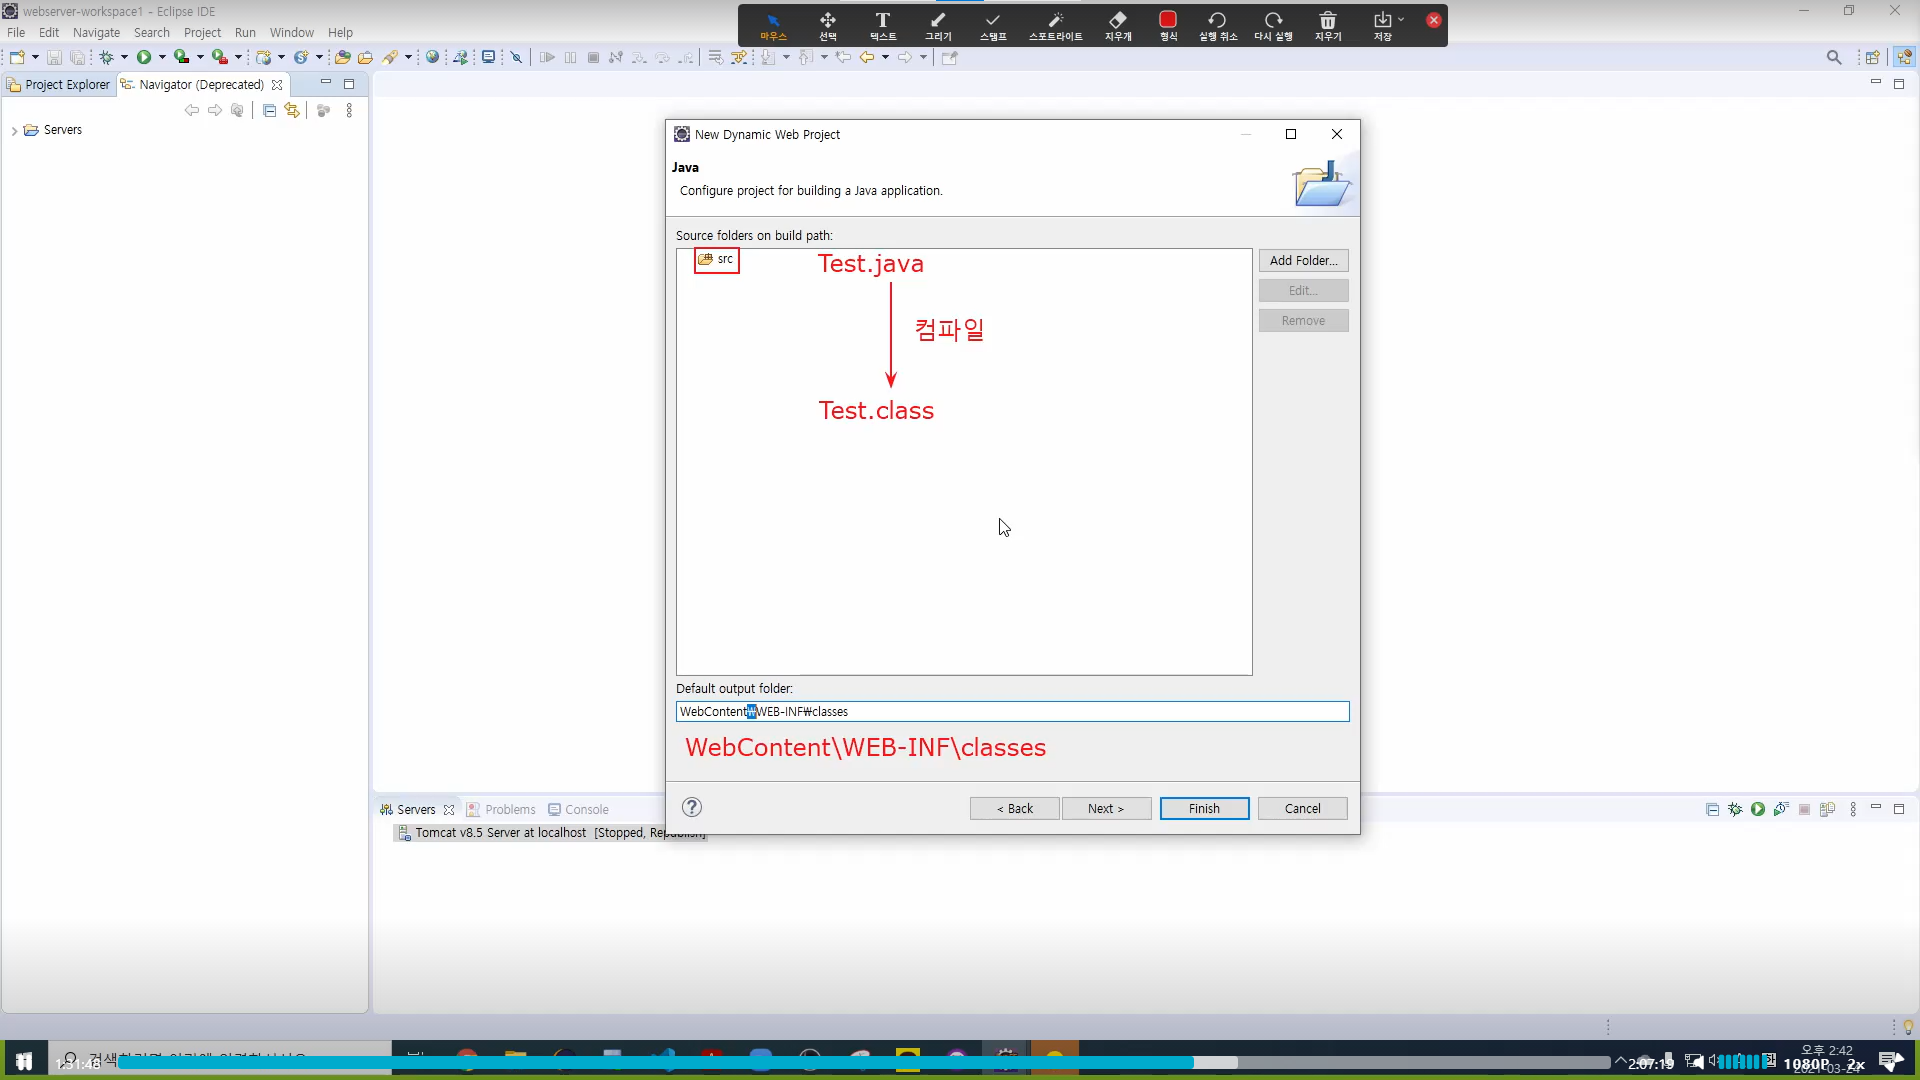Open the Run button dropdown arrow
This screenshot has height=1080, width=1920.
[x=162, y=57]
